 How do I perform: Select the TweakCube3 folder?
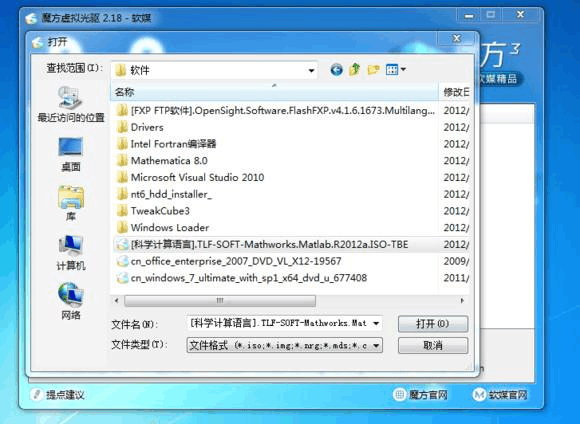[153, 211]
